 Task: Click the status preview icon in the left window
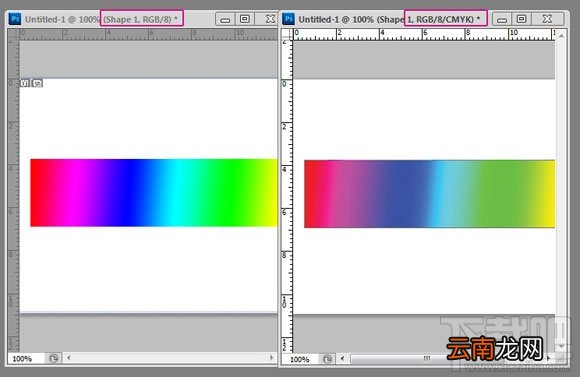pos(53,359)
